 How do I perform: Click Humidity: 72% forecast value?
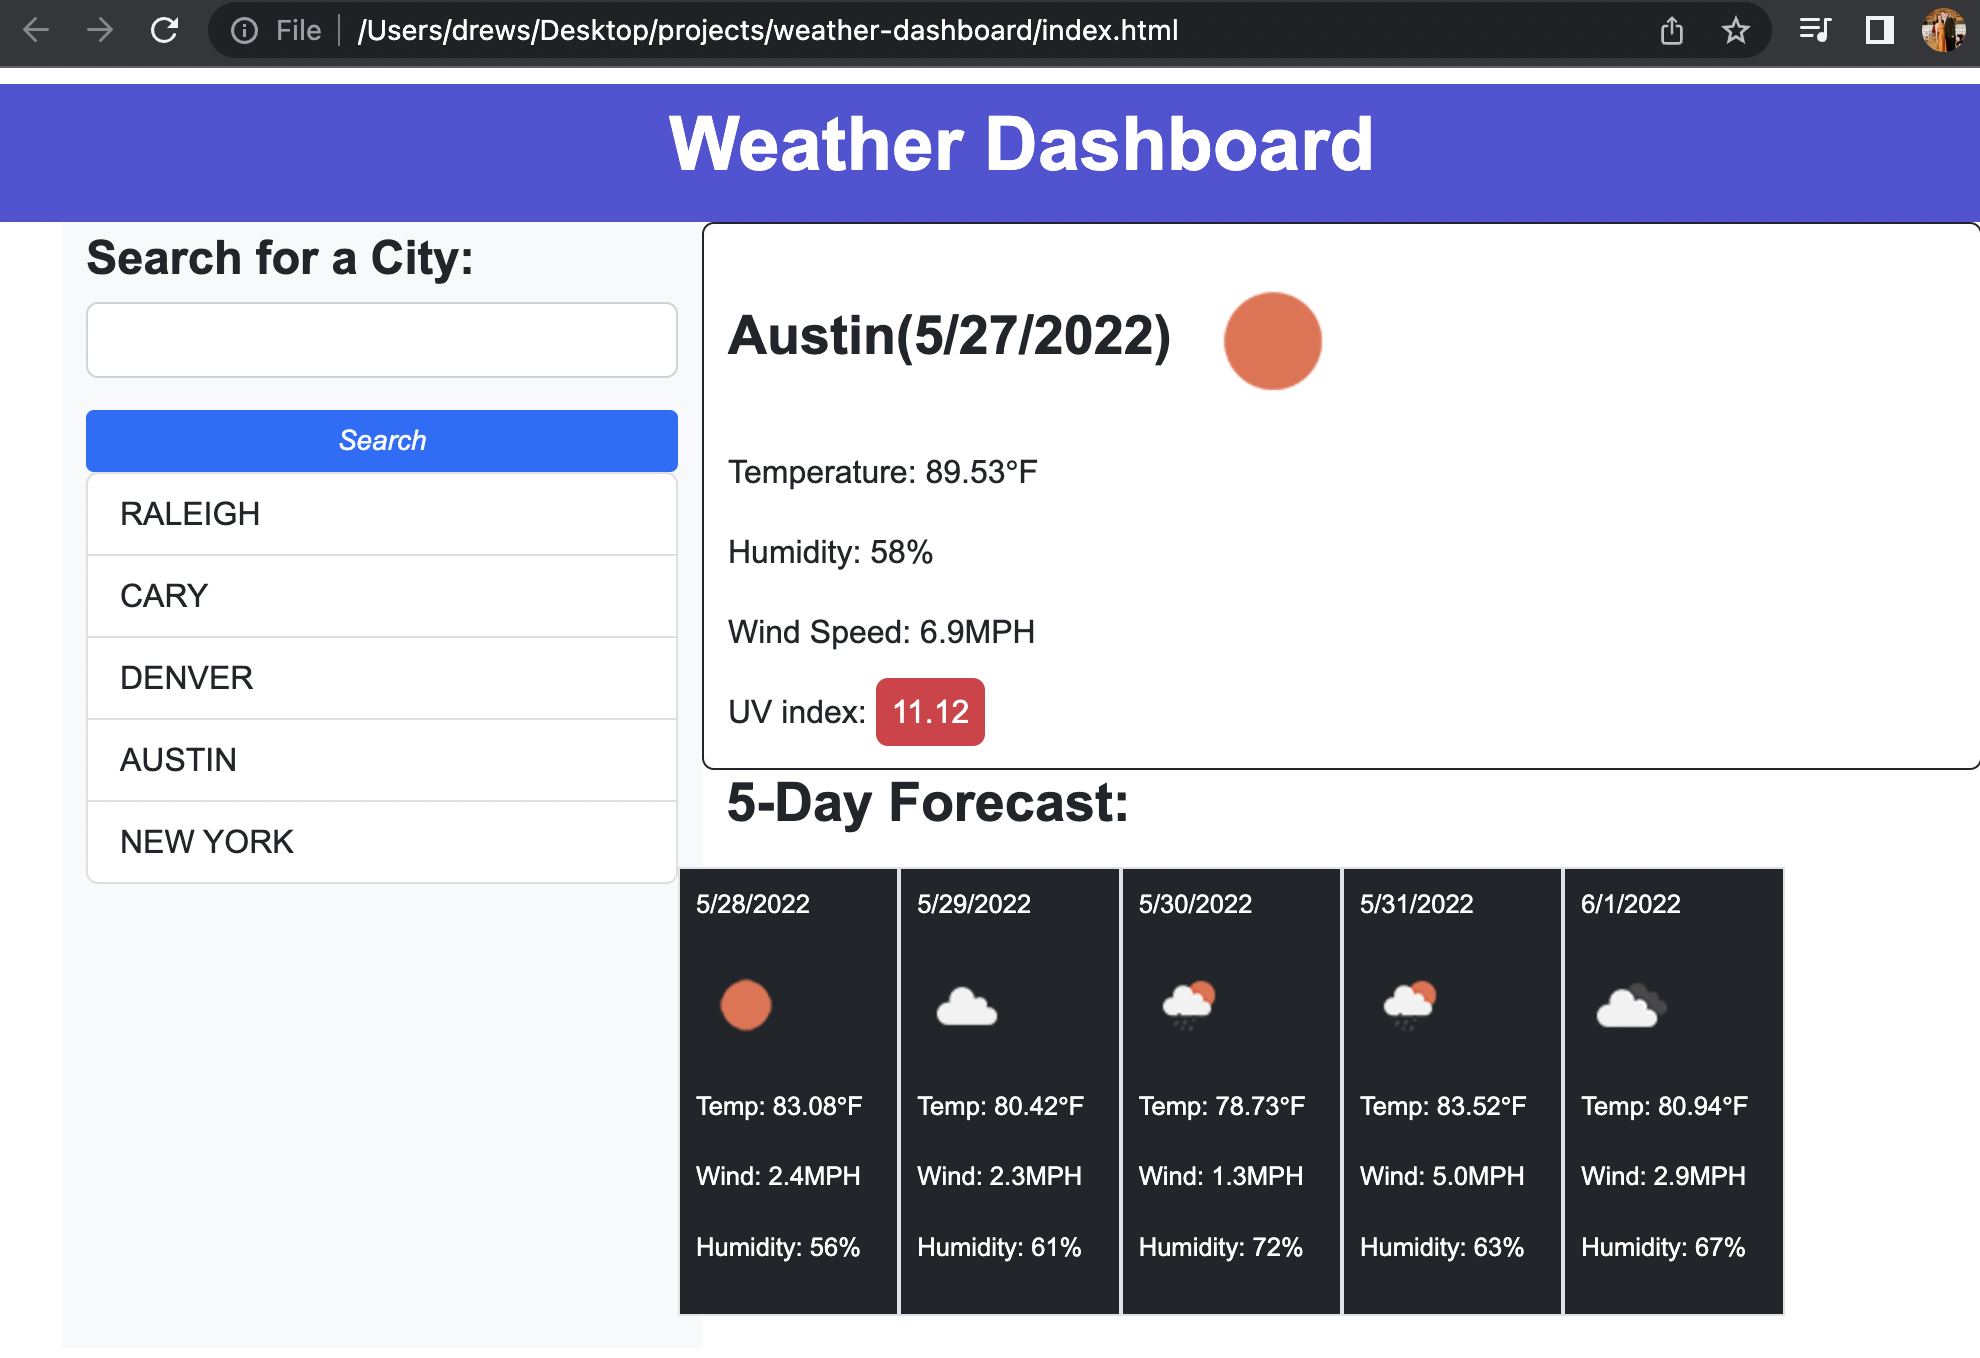[x=1221, y=1247]
